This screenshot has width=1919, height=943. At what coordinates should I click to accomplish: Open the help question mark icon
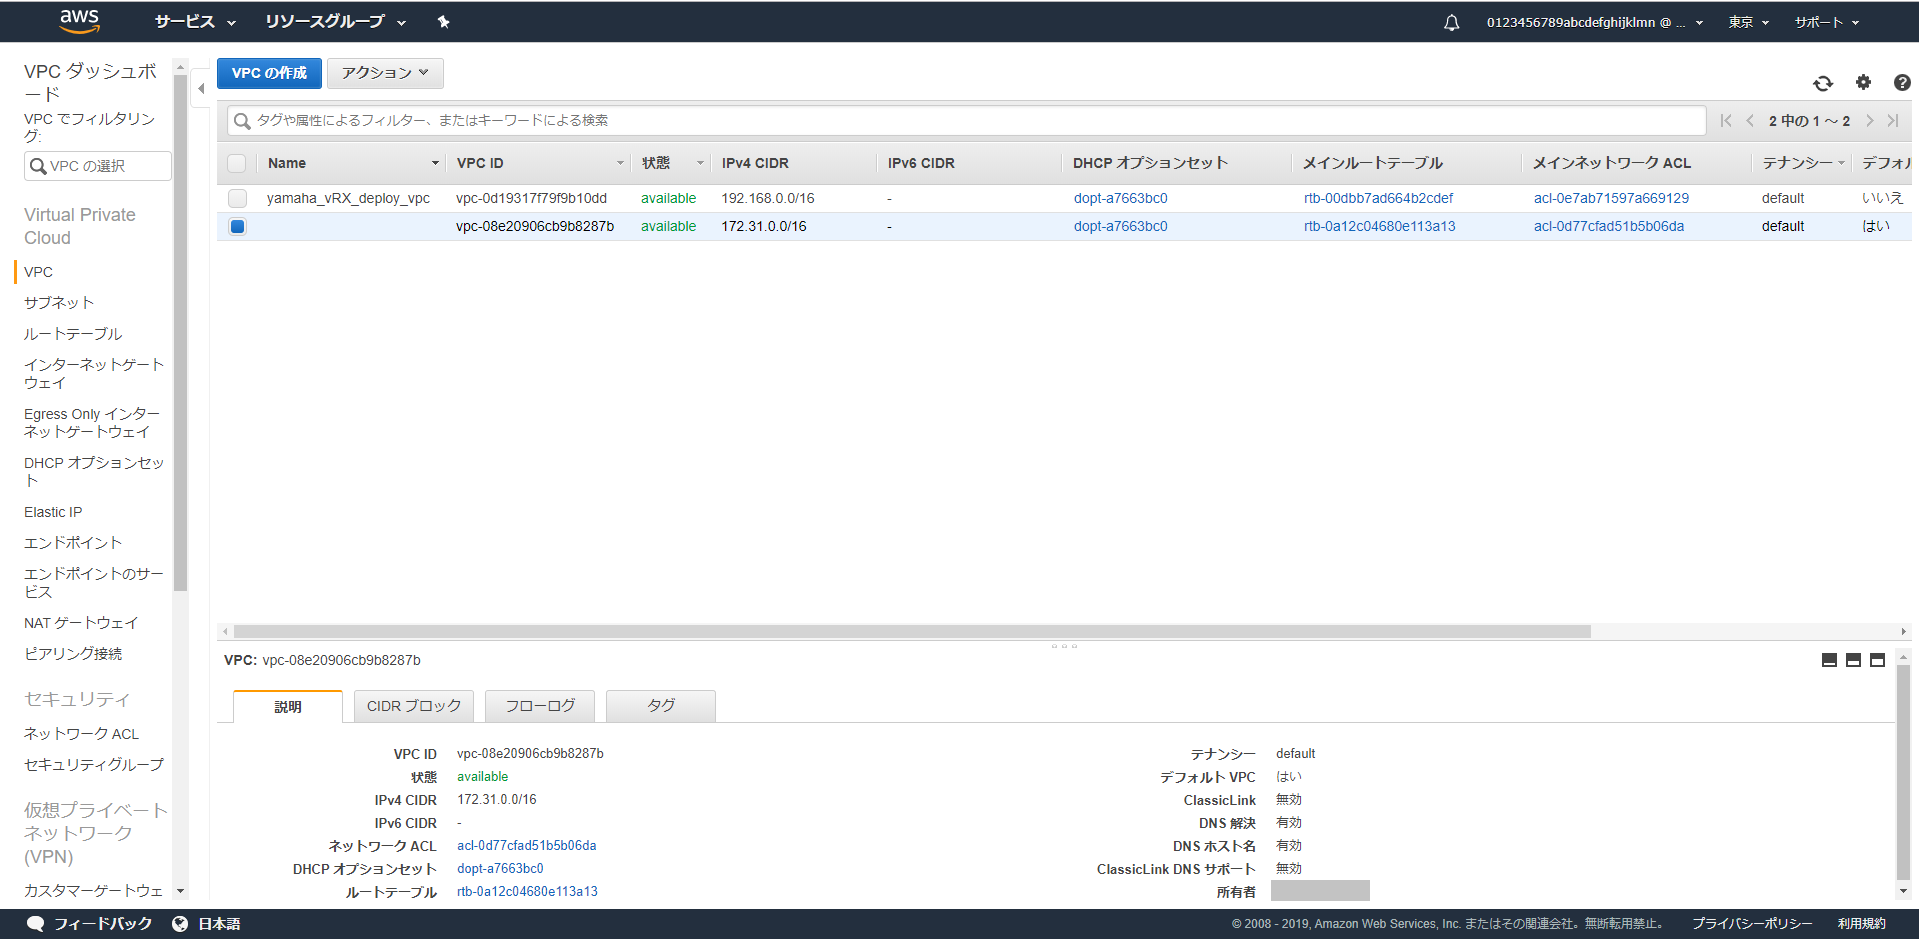tap(1901, 84)
